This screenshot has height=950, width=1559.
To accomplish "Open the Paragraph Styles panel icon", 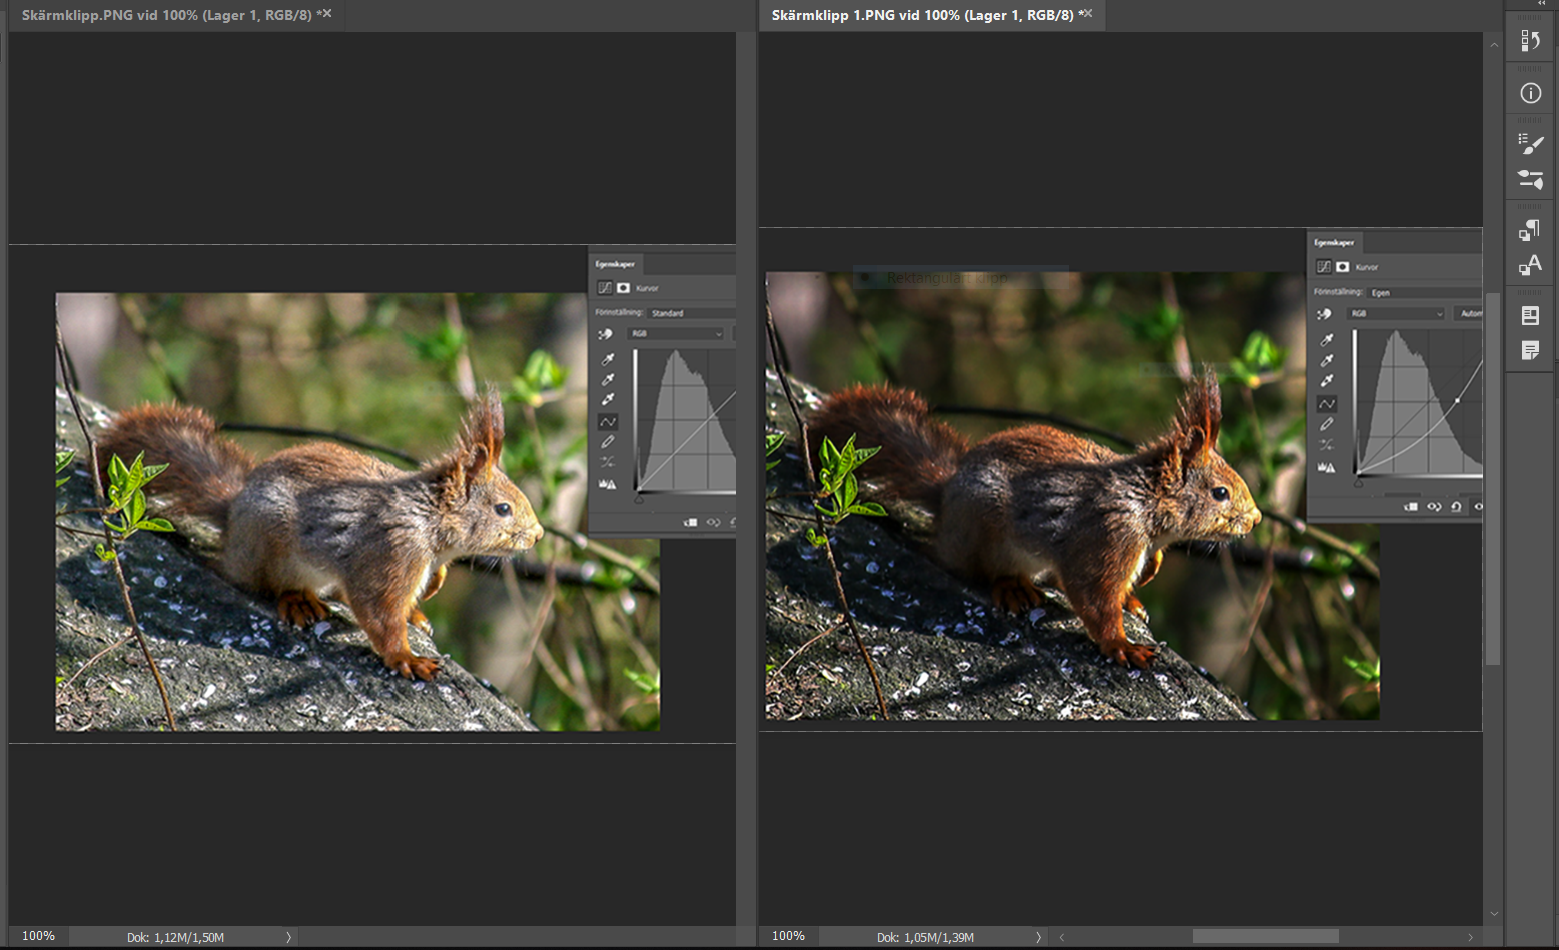I will coord(1530,231).
